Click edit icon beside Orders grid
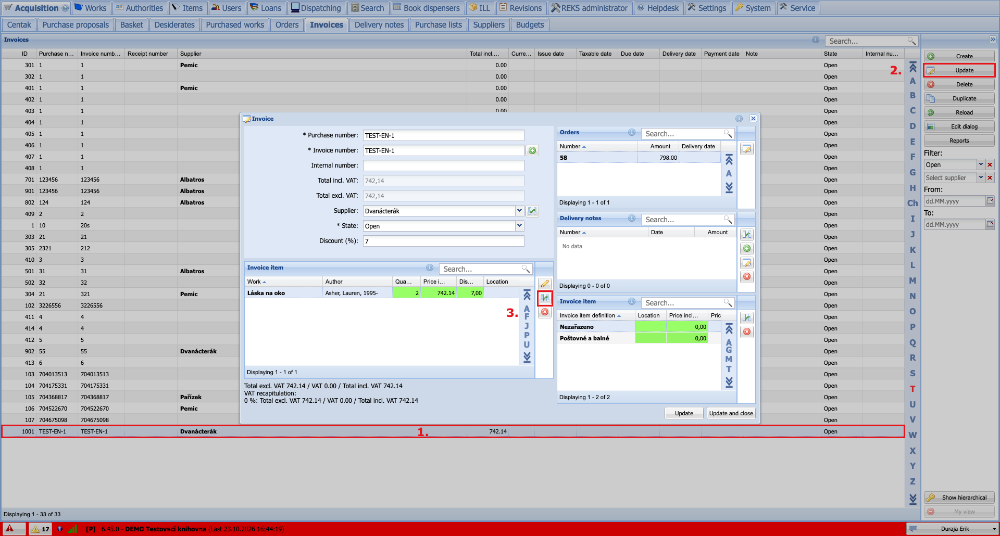This screenshot has width=1000, height=536. tap(747, 149)
